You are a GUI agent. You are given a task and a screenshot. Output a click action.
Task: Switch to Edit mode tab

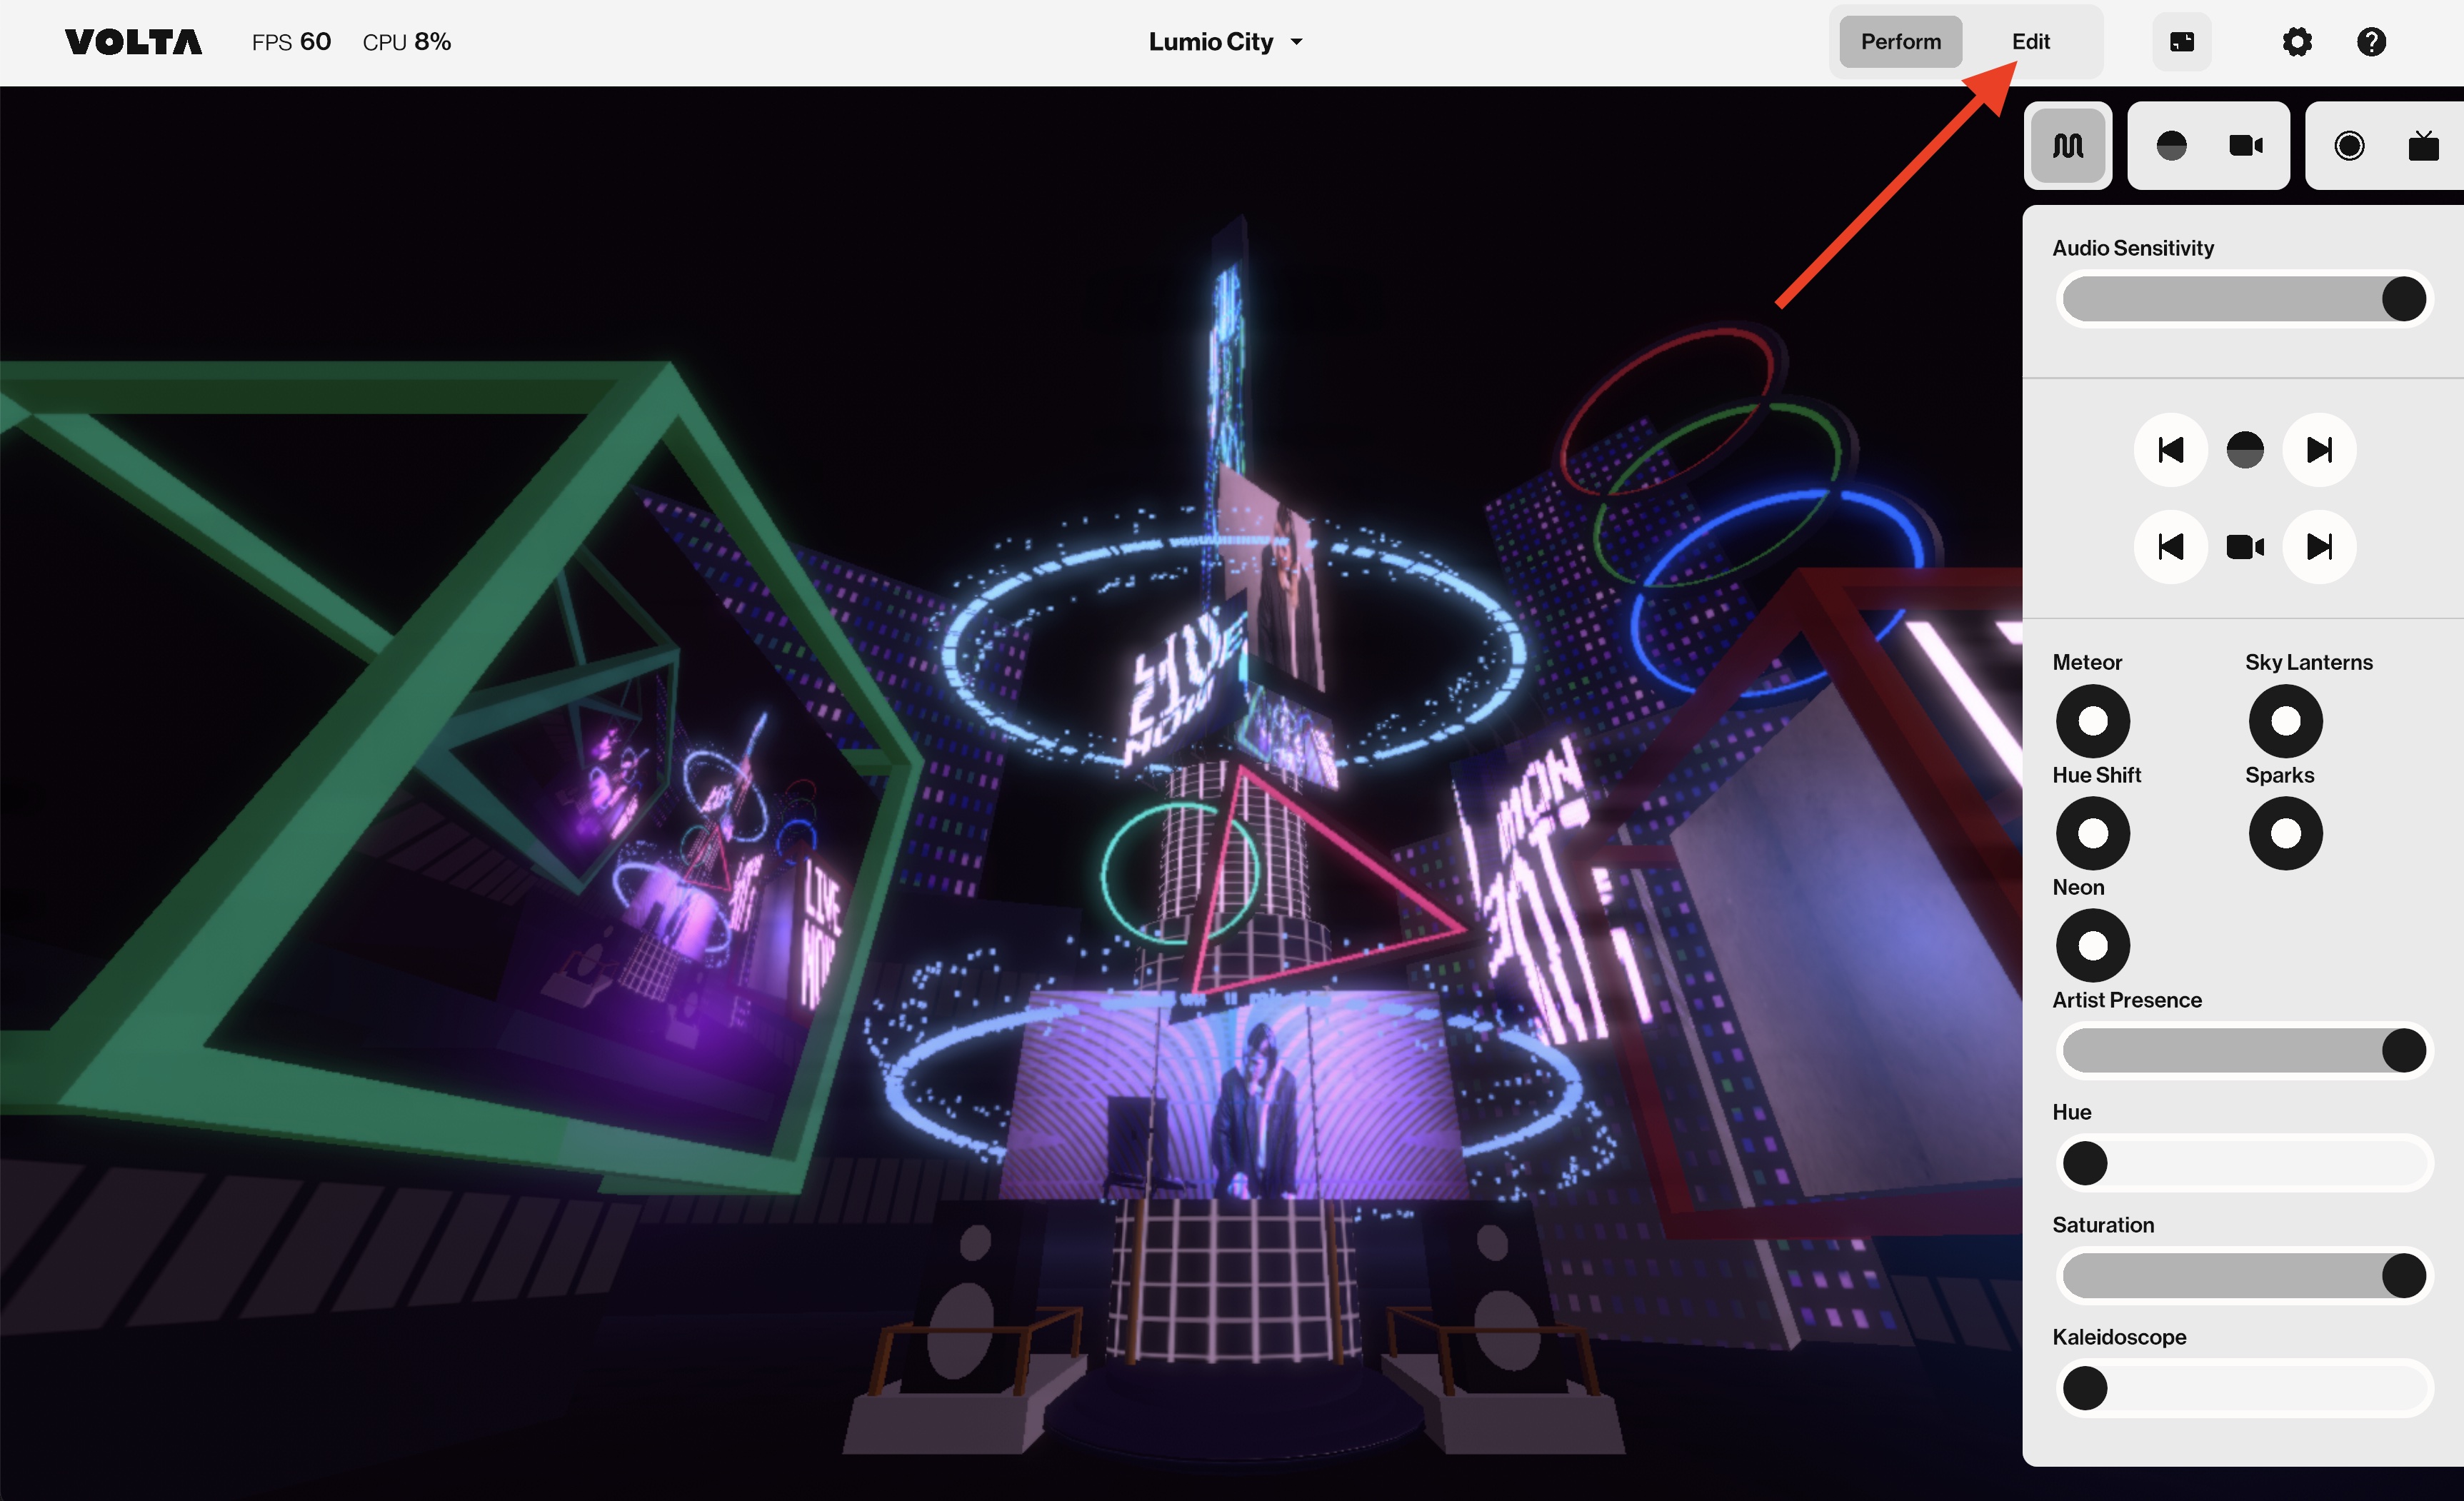(x=2030, y=42)
